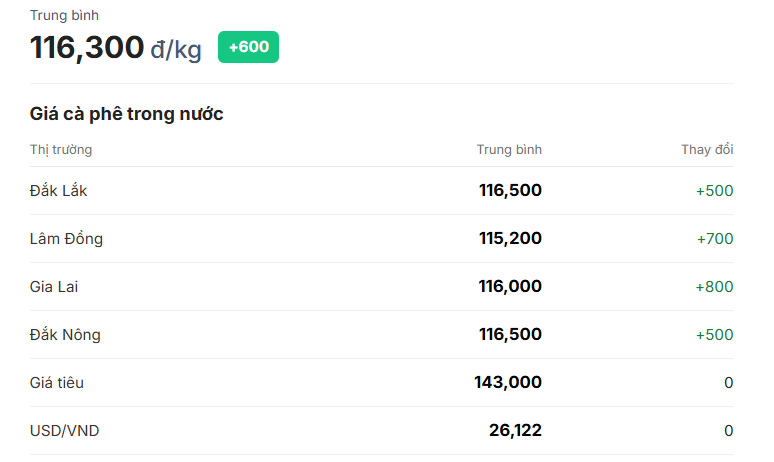Click the +700 change for Lâm Đồng
Screen dimensions: 774x462
714,239
